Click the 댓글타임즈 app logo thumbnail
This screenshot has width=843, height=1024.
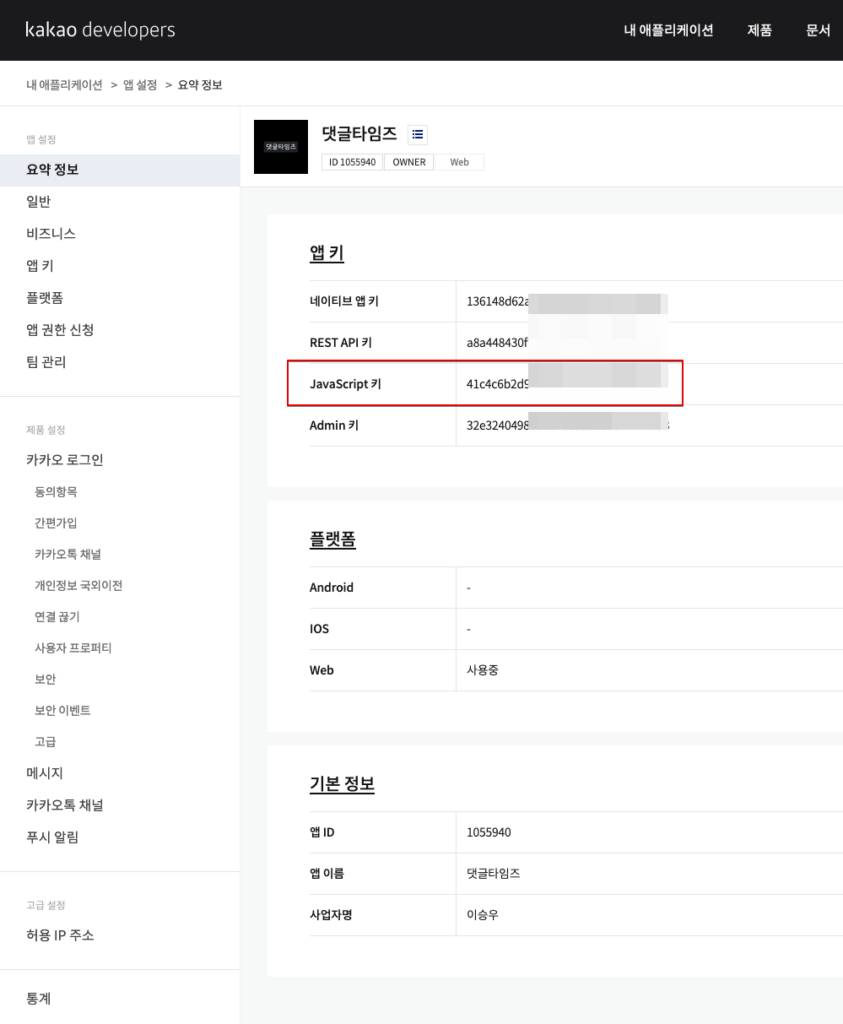pyautogui.click(x=281, y=147)
